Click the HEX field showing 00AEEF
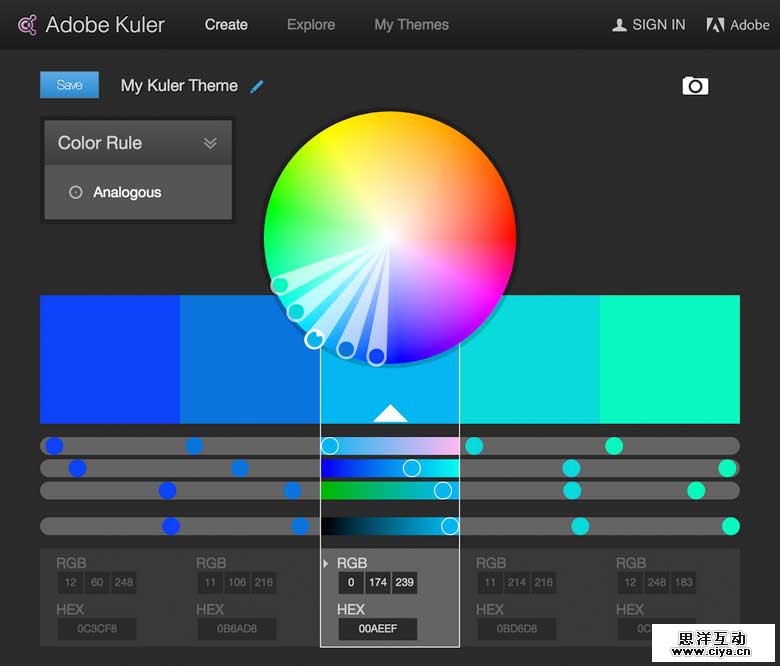Image resolution: width=780 pixels, height=667 pixels. coord(377,629)
